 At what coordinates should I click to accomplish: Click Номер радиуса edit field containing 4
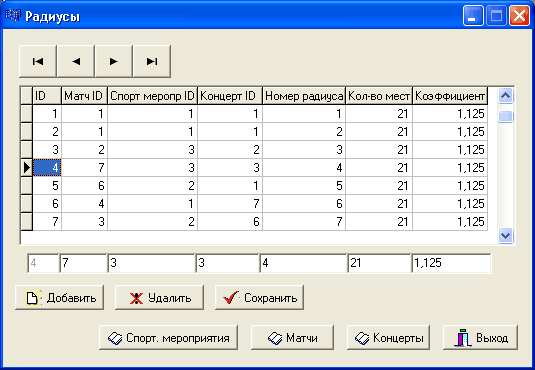coord(303,263)
